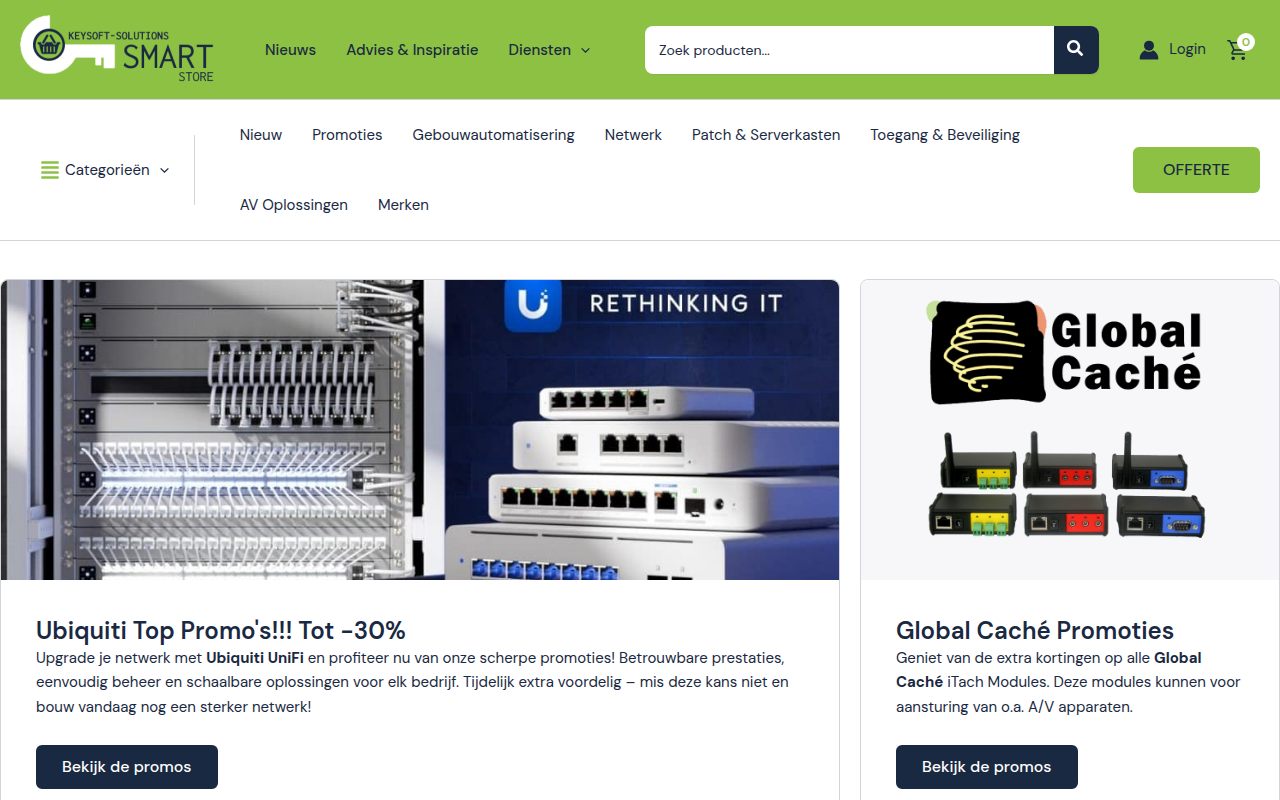Click the magnifying glass search button
The width and height of the screenshot is (1280, 800).
[x=1076, y=50]
